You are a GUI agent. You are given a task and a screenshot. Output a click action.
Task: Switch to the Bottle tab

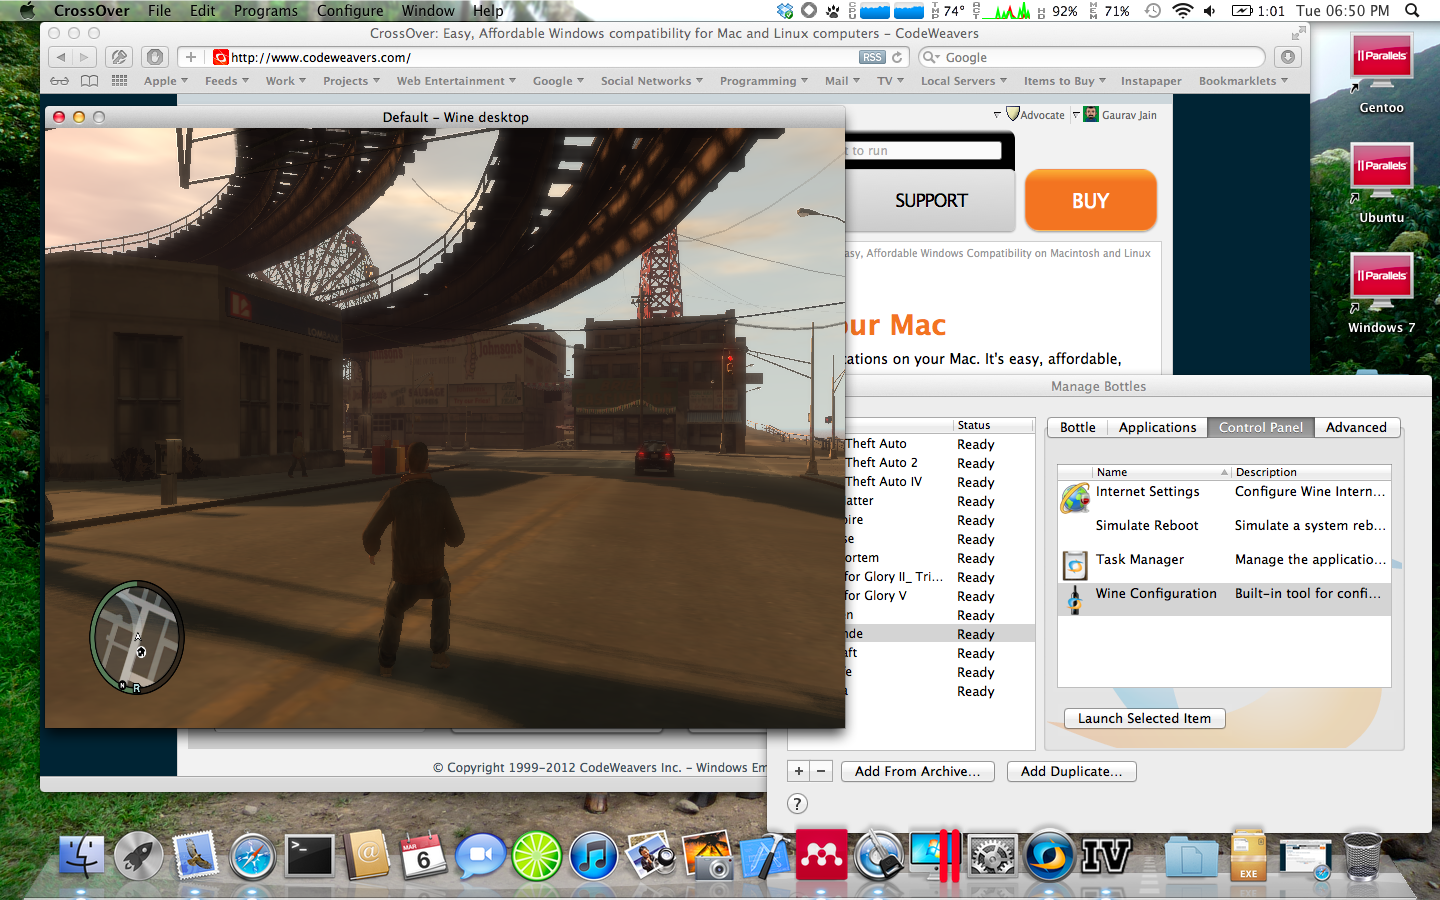1078,427
